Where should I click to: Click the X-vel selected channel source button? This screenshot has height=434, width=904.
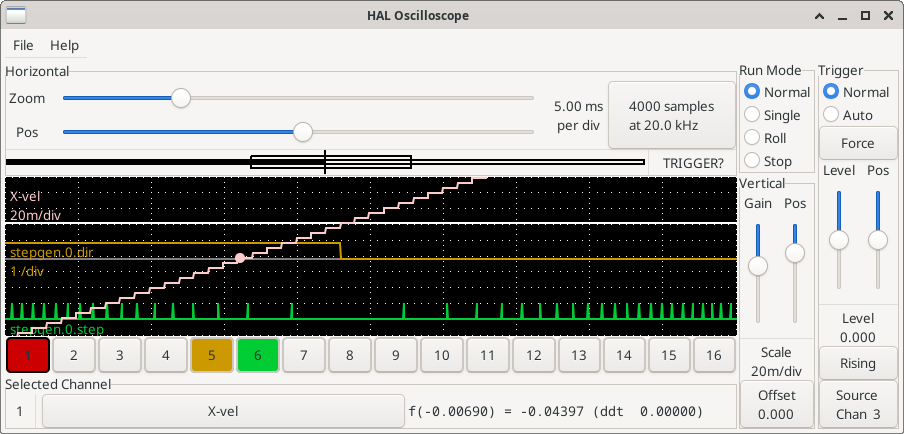(x=222, y=411)
